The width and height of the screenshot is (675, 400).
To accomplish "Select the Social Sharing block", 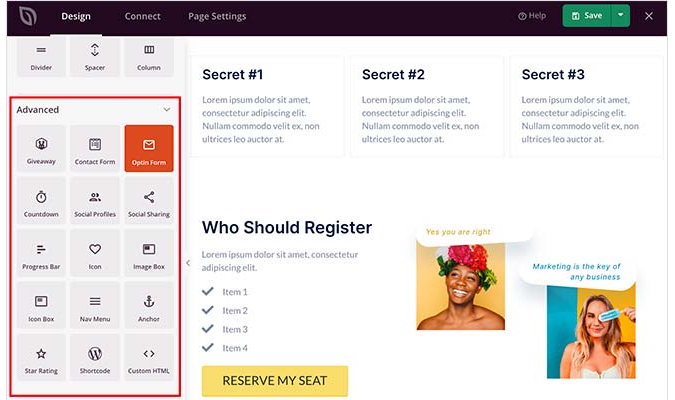I will click(x=148, y=201).
